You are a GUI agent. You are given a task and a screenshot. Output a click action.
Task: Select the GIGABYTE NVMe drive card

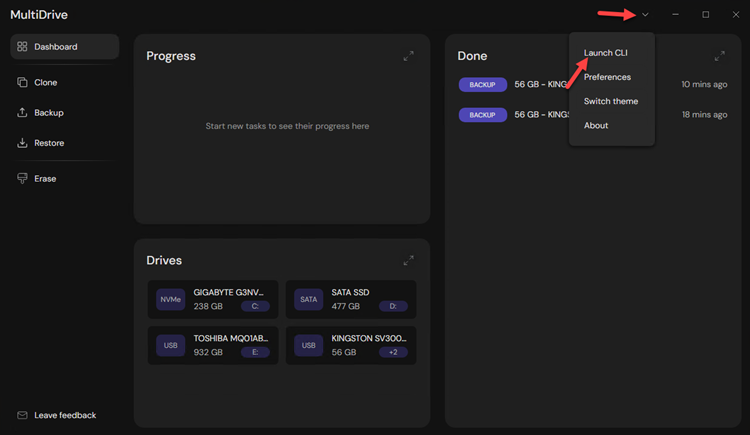[212, 299]
